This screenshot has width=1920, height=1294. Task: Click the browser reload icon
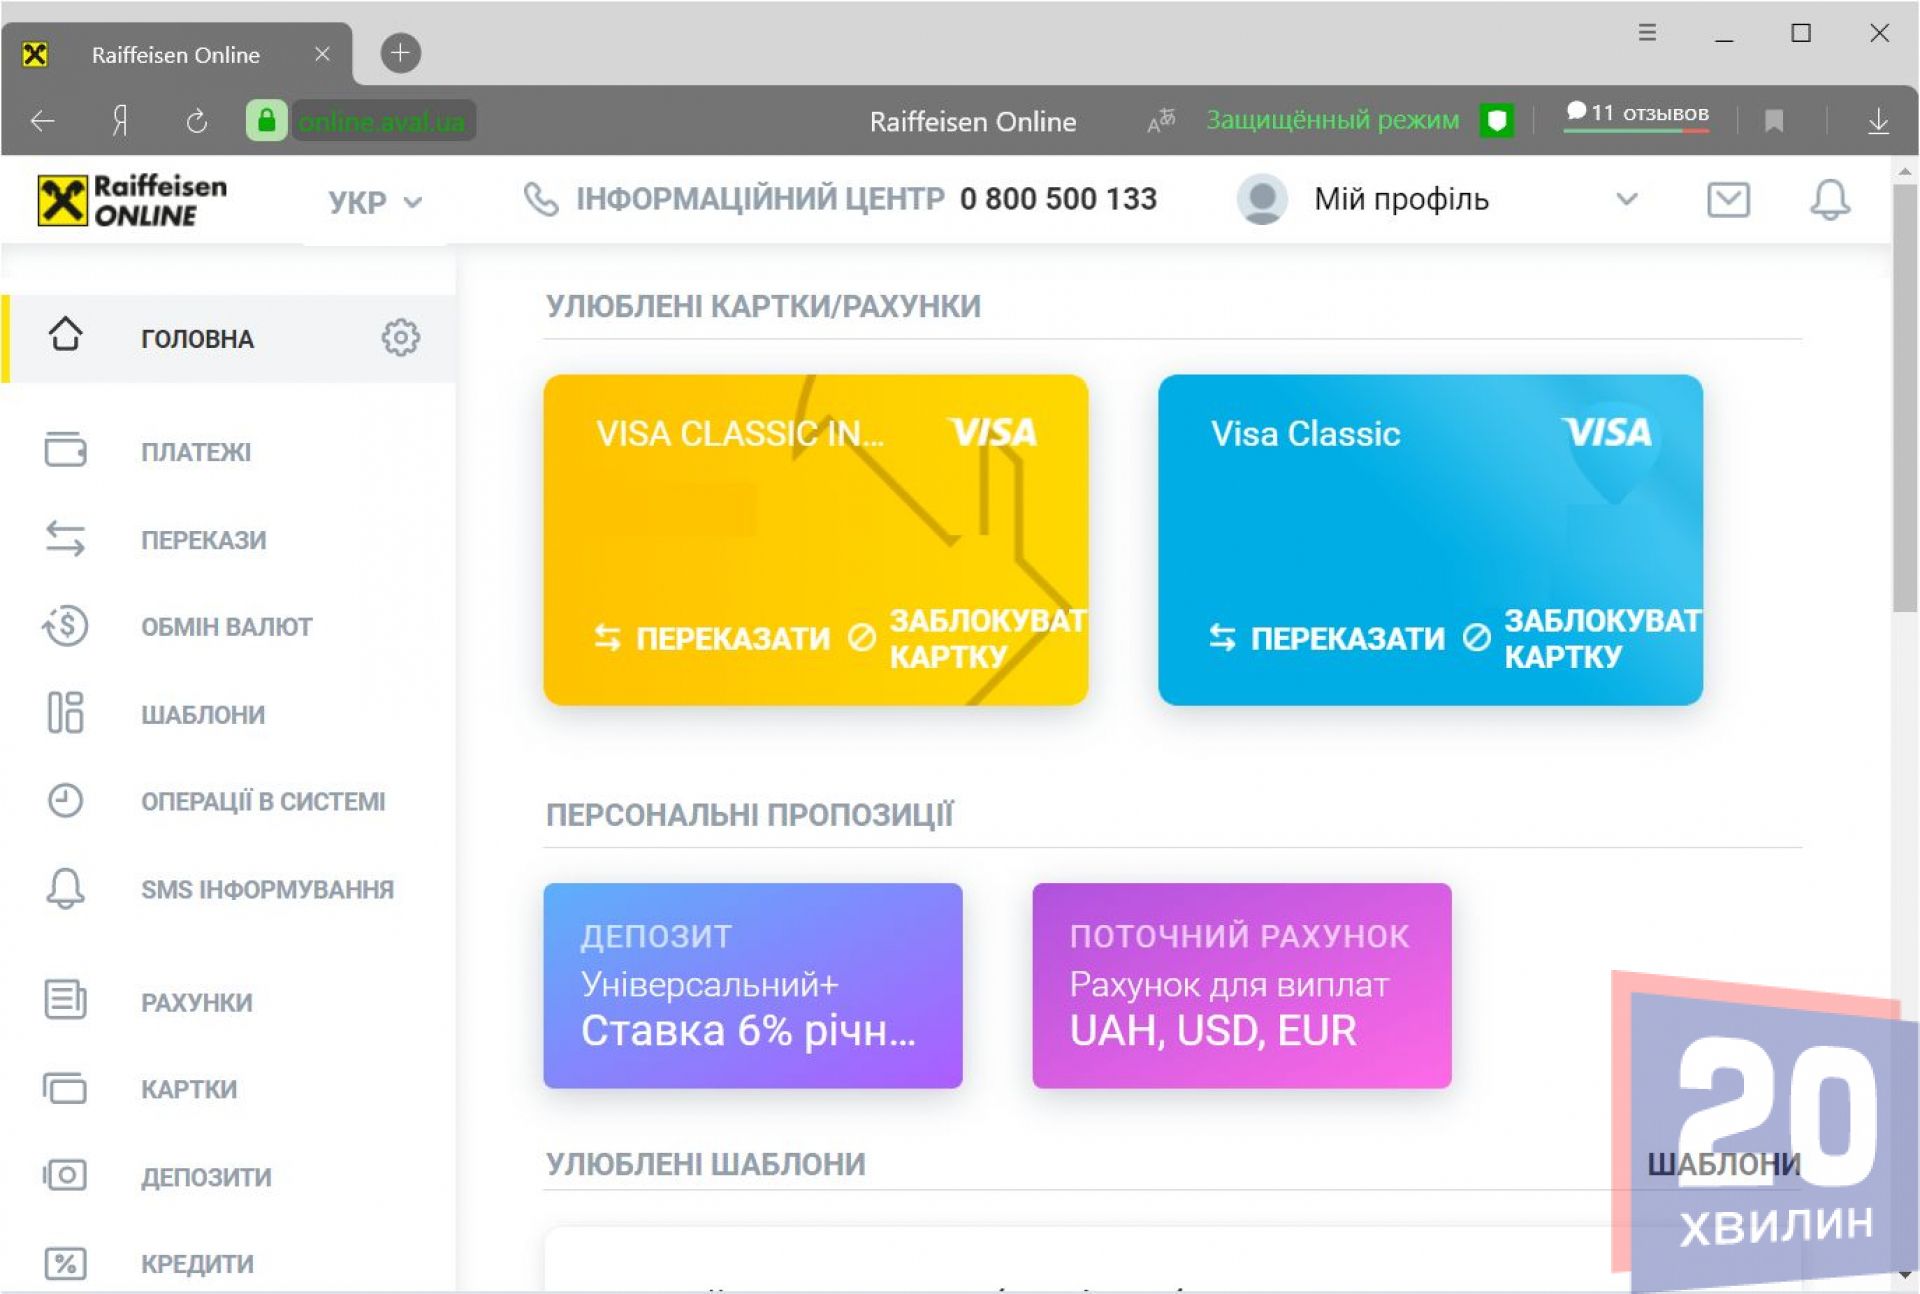tap(197, 121)
